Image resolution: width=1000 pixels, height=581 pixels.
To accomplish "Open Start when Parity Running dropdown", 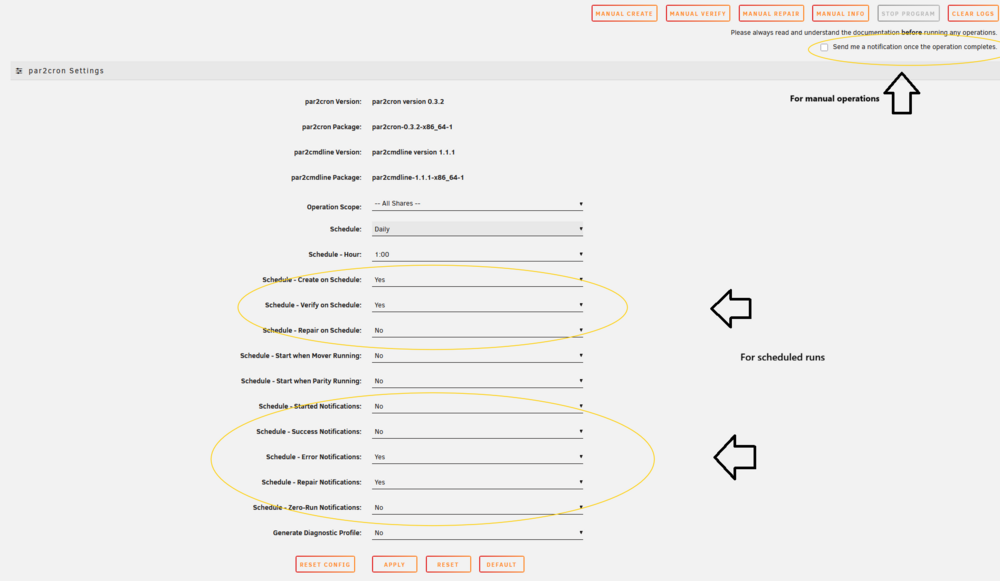I will (x=477, y=381).
